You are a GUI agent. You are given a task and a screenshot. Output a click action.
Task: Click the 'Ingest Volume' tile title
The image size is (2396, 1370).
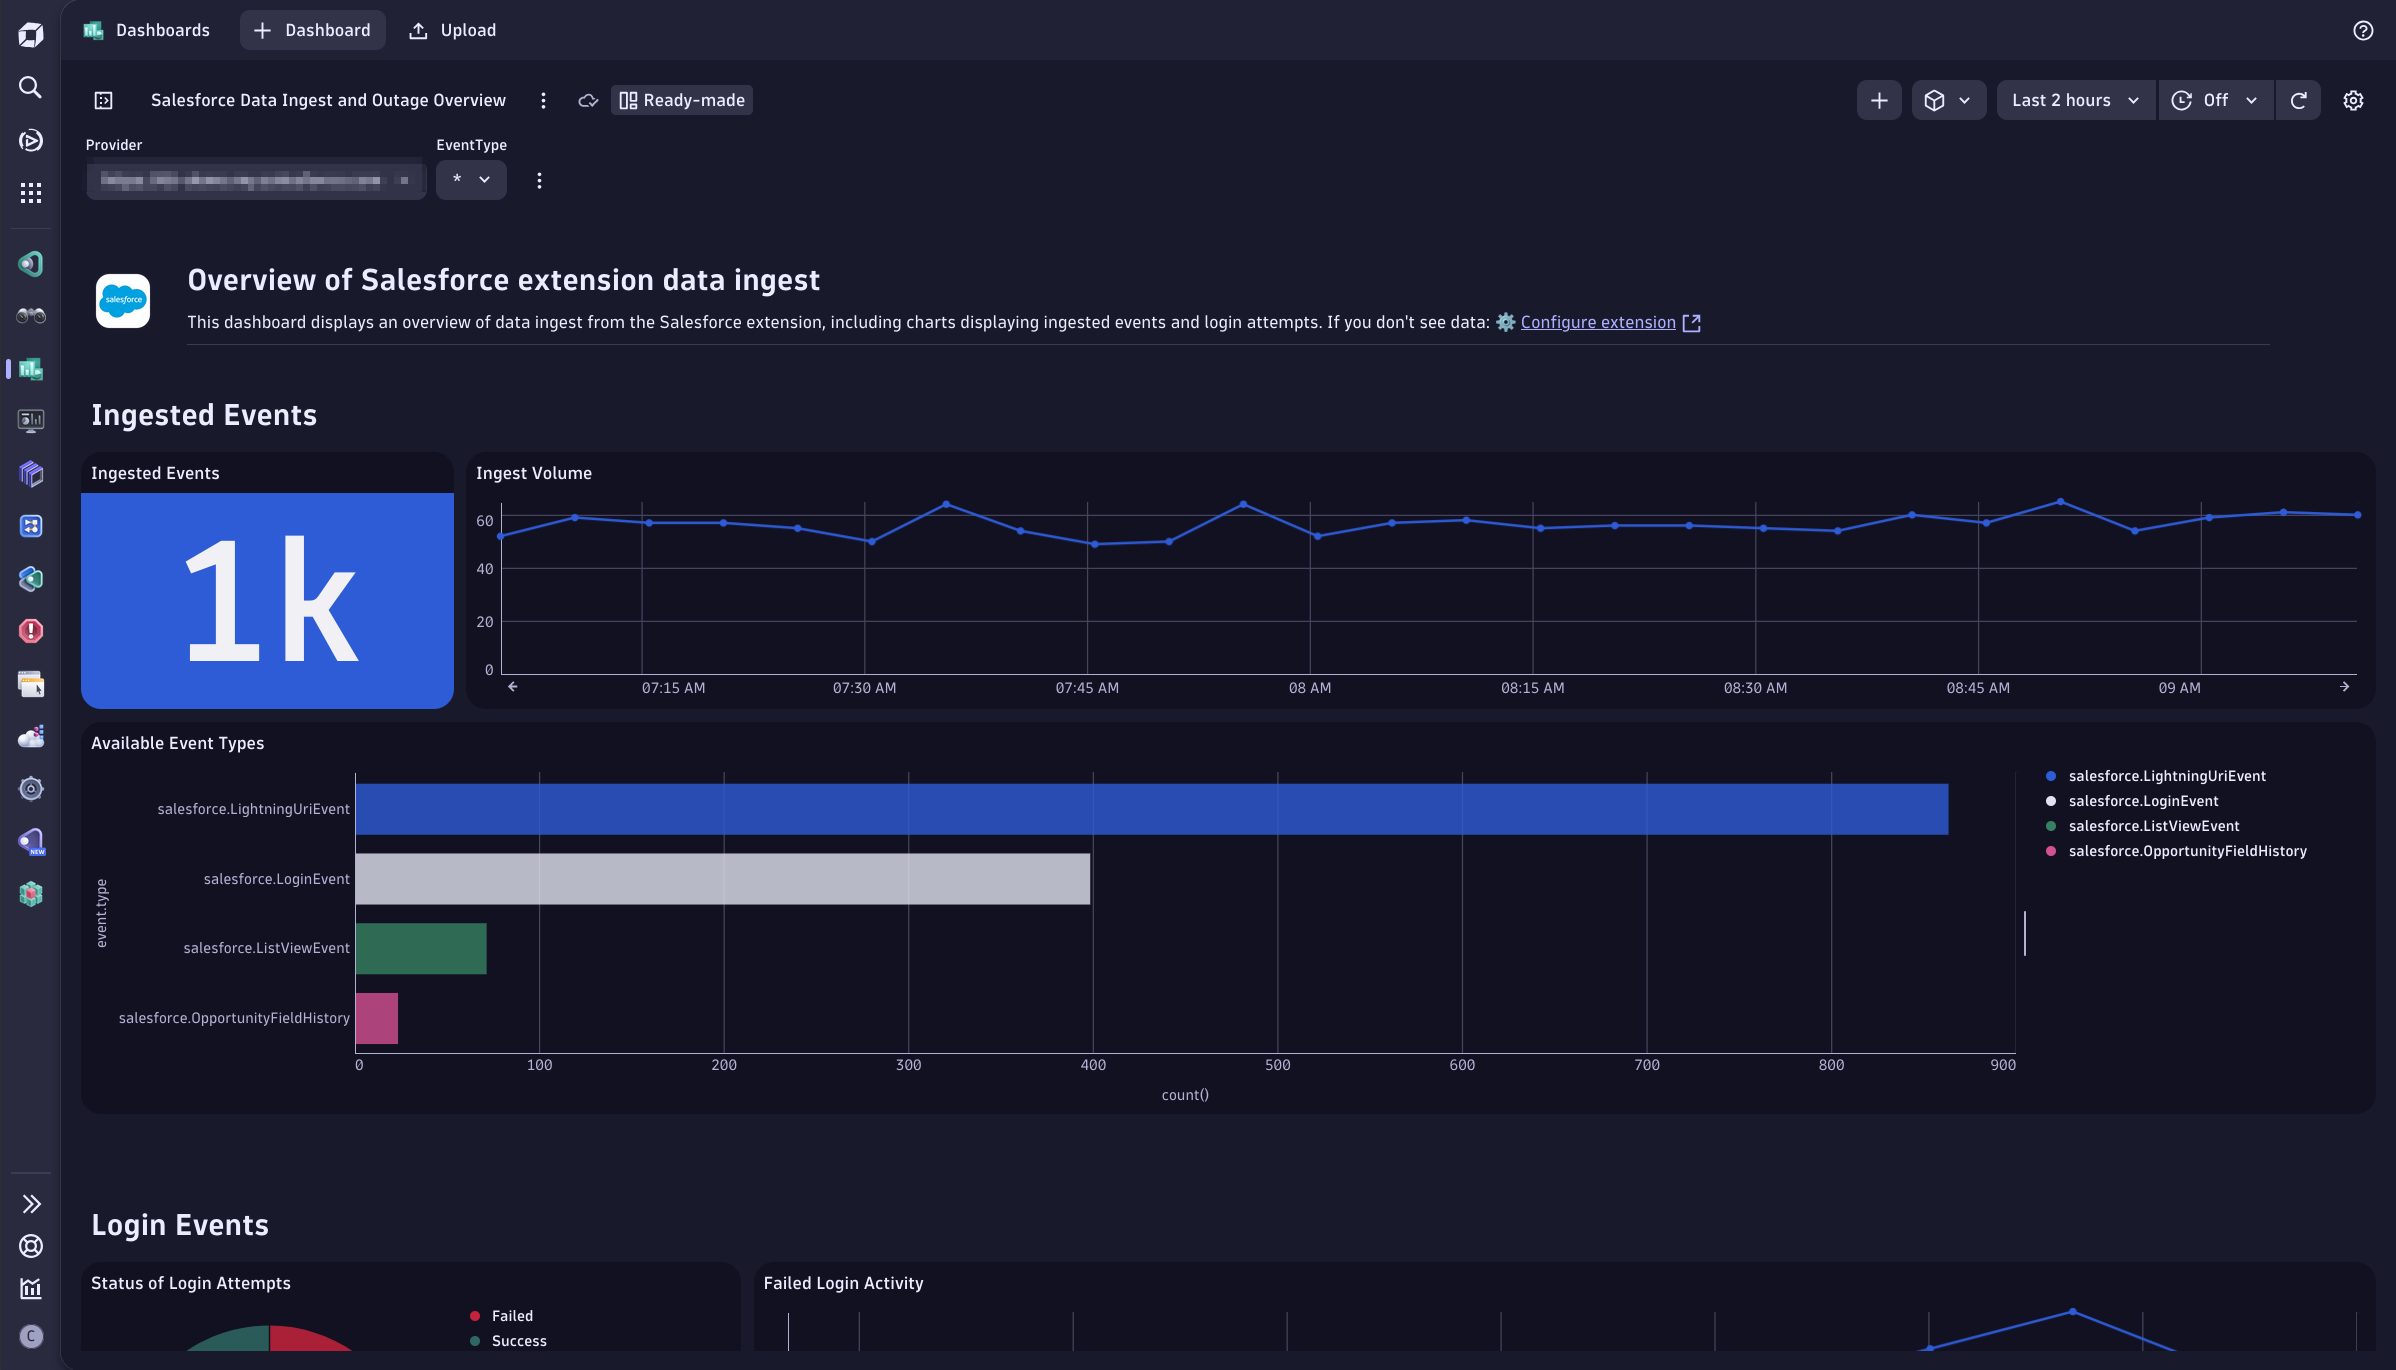[534, 473]
